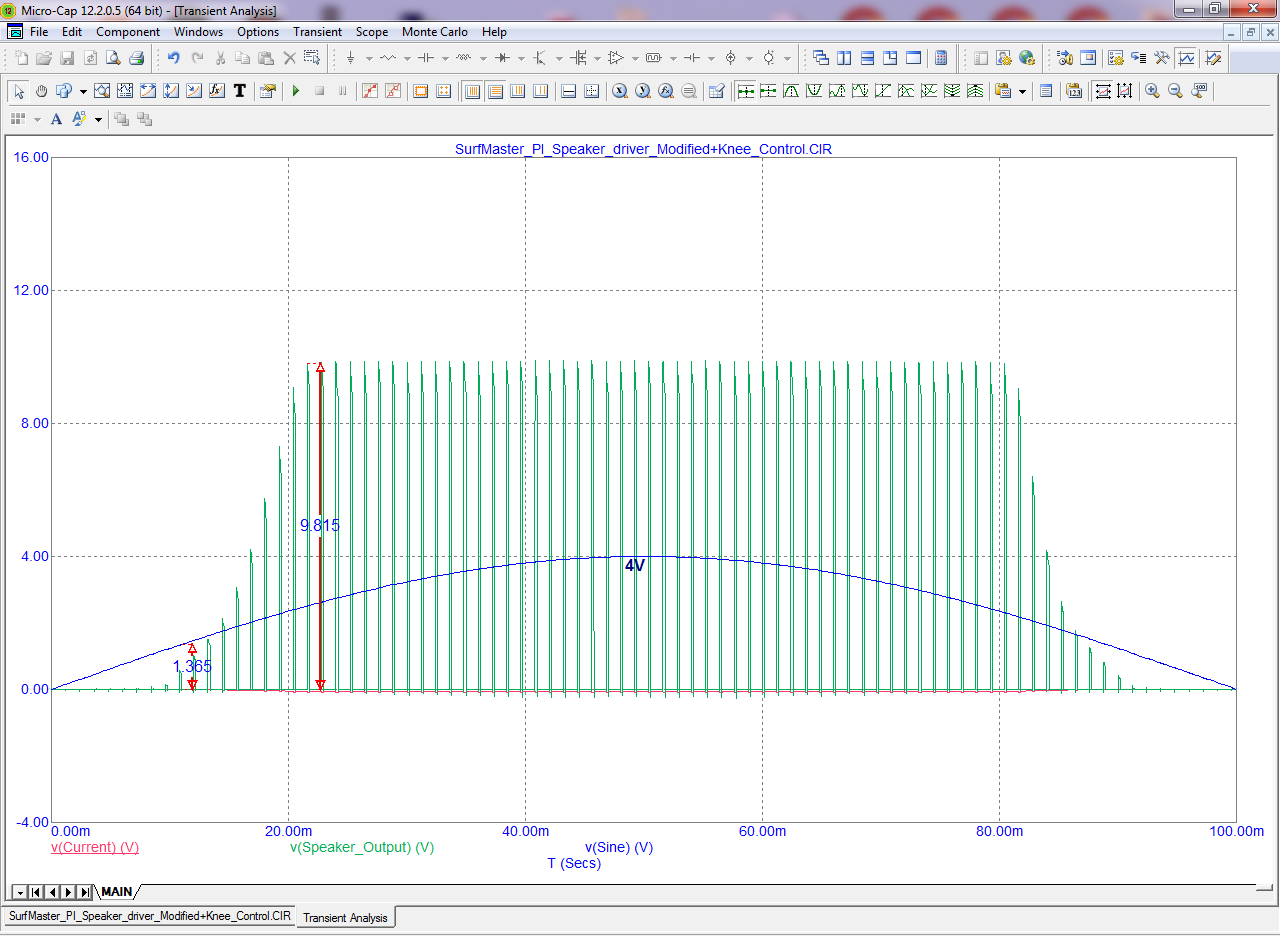This screenshot has width=1280, height=936.
Task: Open the Transient menu
Action: pos(317,32)
